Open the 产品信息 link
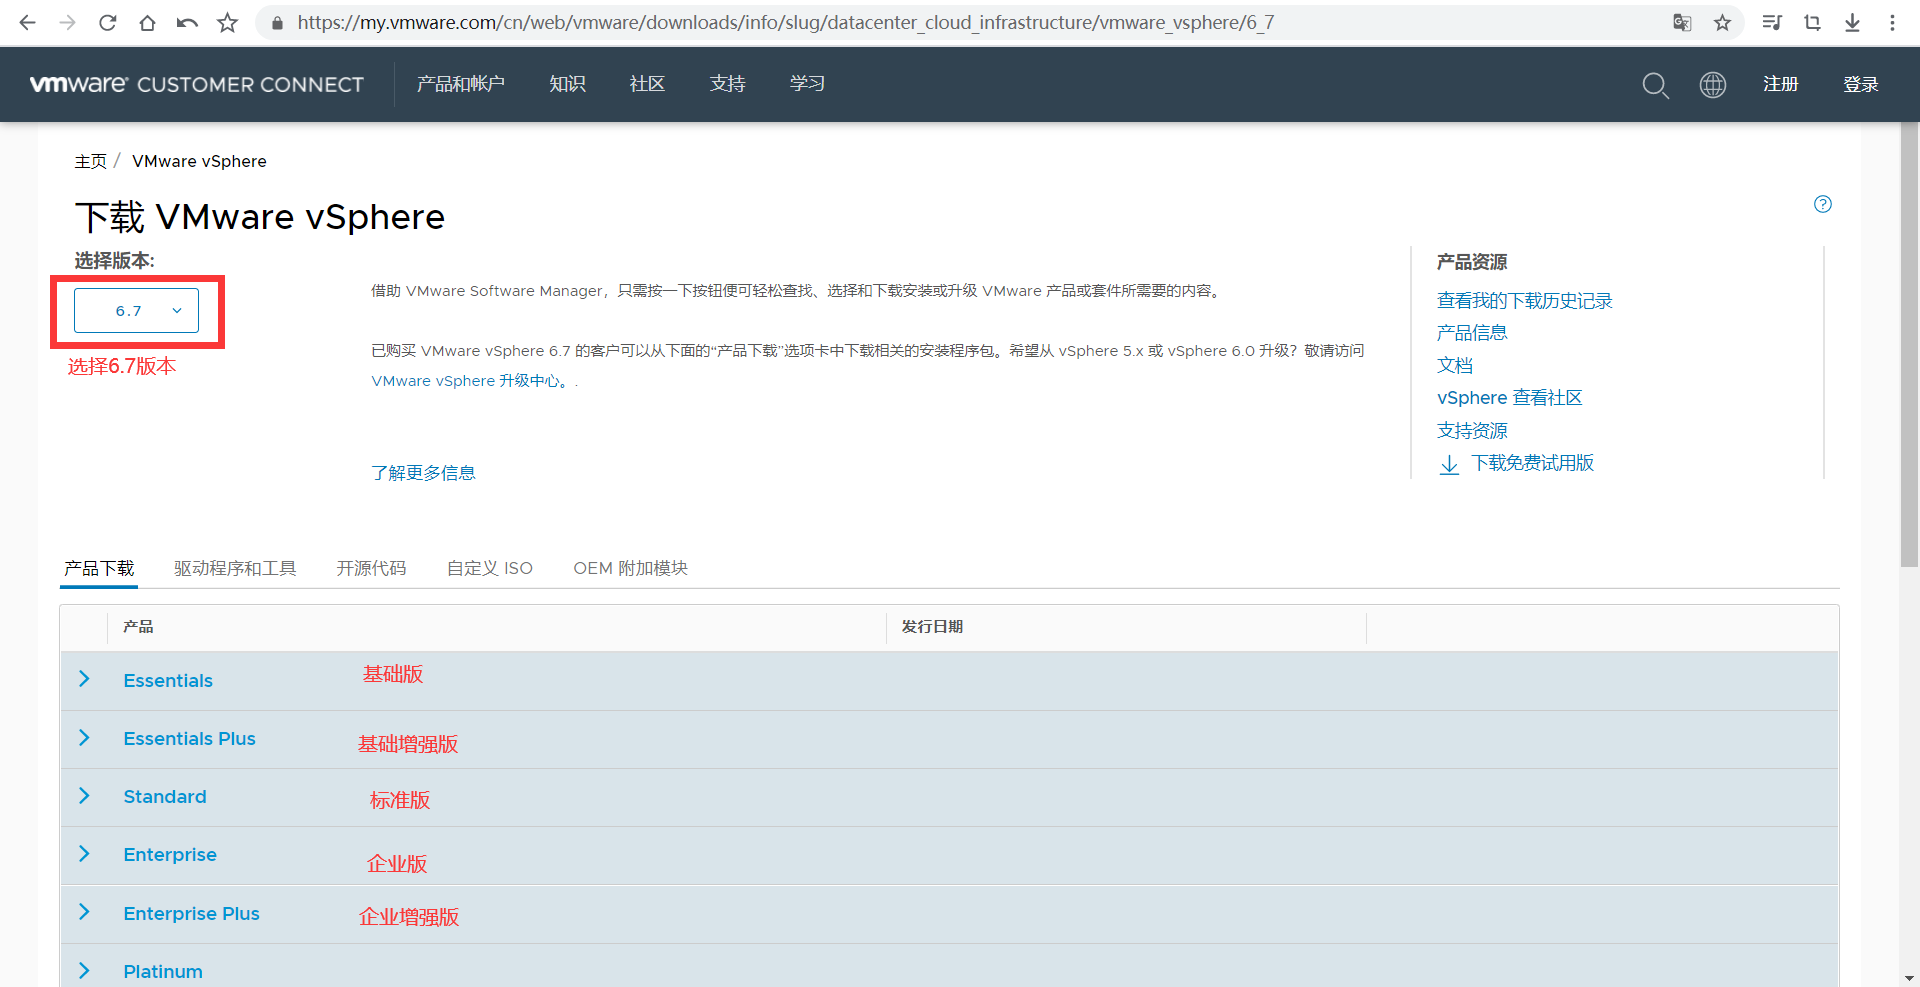Viewport: 1920px width, 987px height. [x=1472, y=333]
